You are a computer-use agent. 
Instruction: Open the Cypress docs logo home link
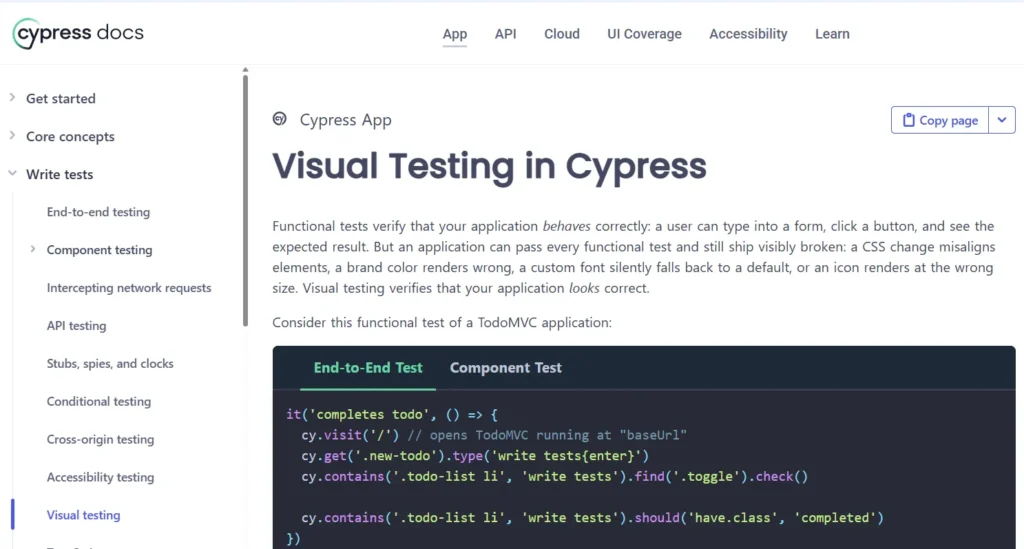point(78,33)
